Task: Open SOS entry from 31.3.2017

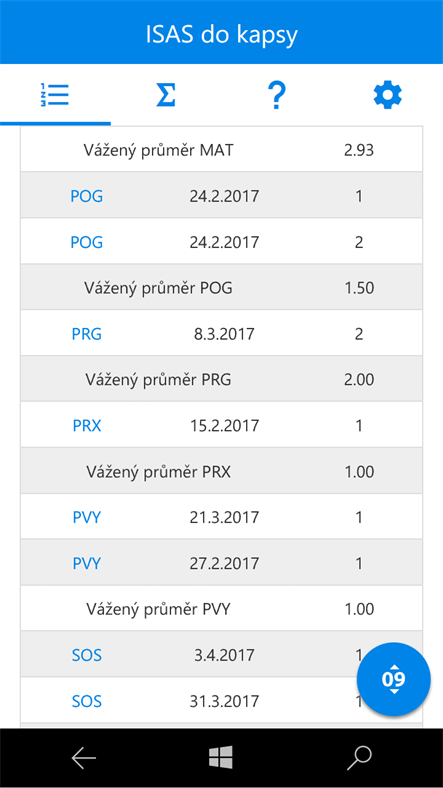Action: [x=87, y=701]
